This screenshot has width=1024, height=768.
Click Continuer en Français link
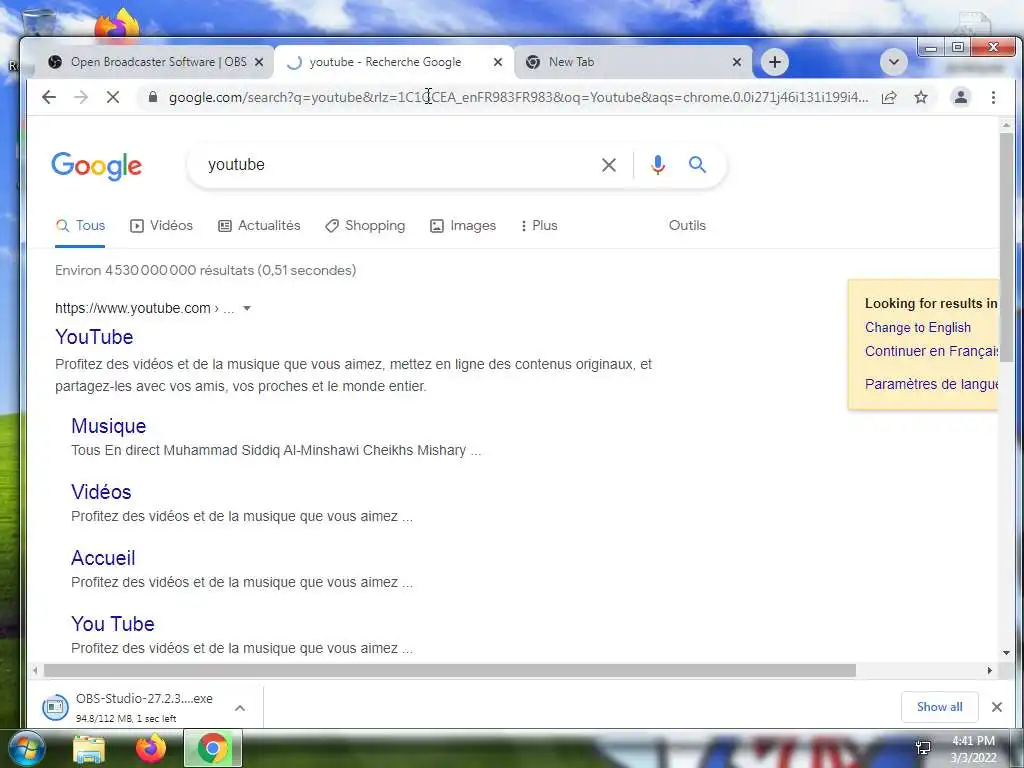[931, 351]
